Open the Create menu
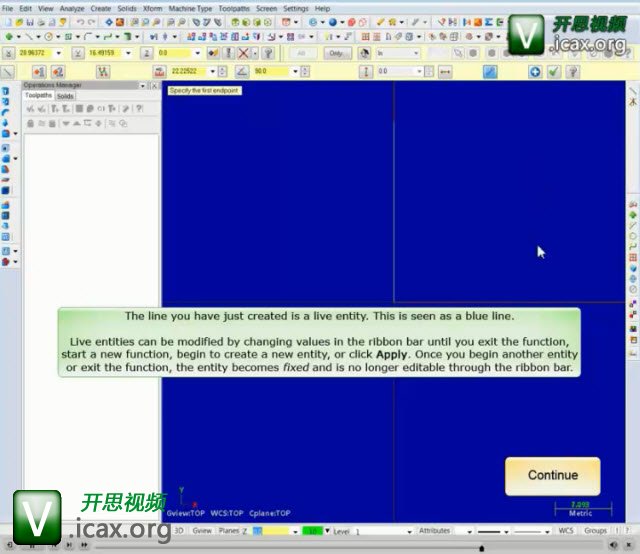Image resolution: width=640 pixels, height=554 pixels. click(x=100, y=8)
